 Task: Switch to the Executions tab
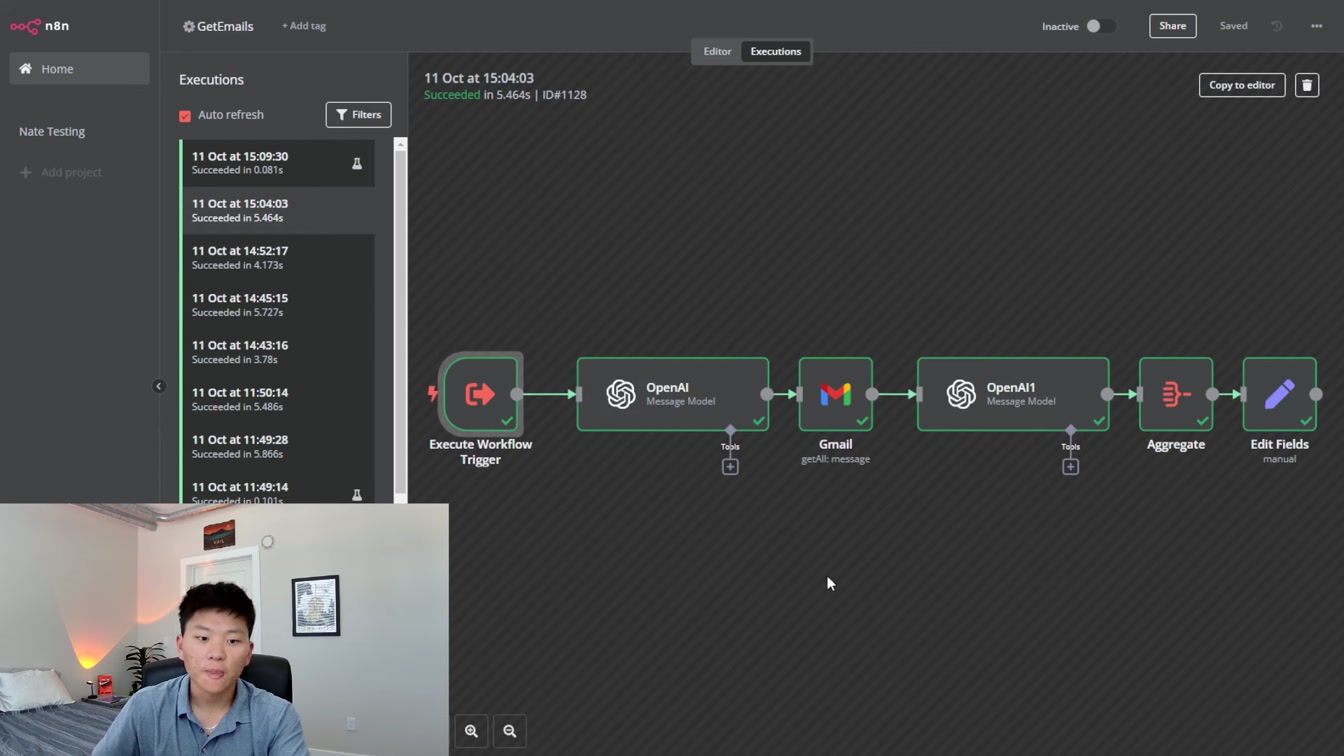point(776,51)
